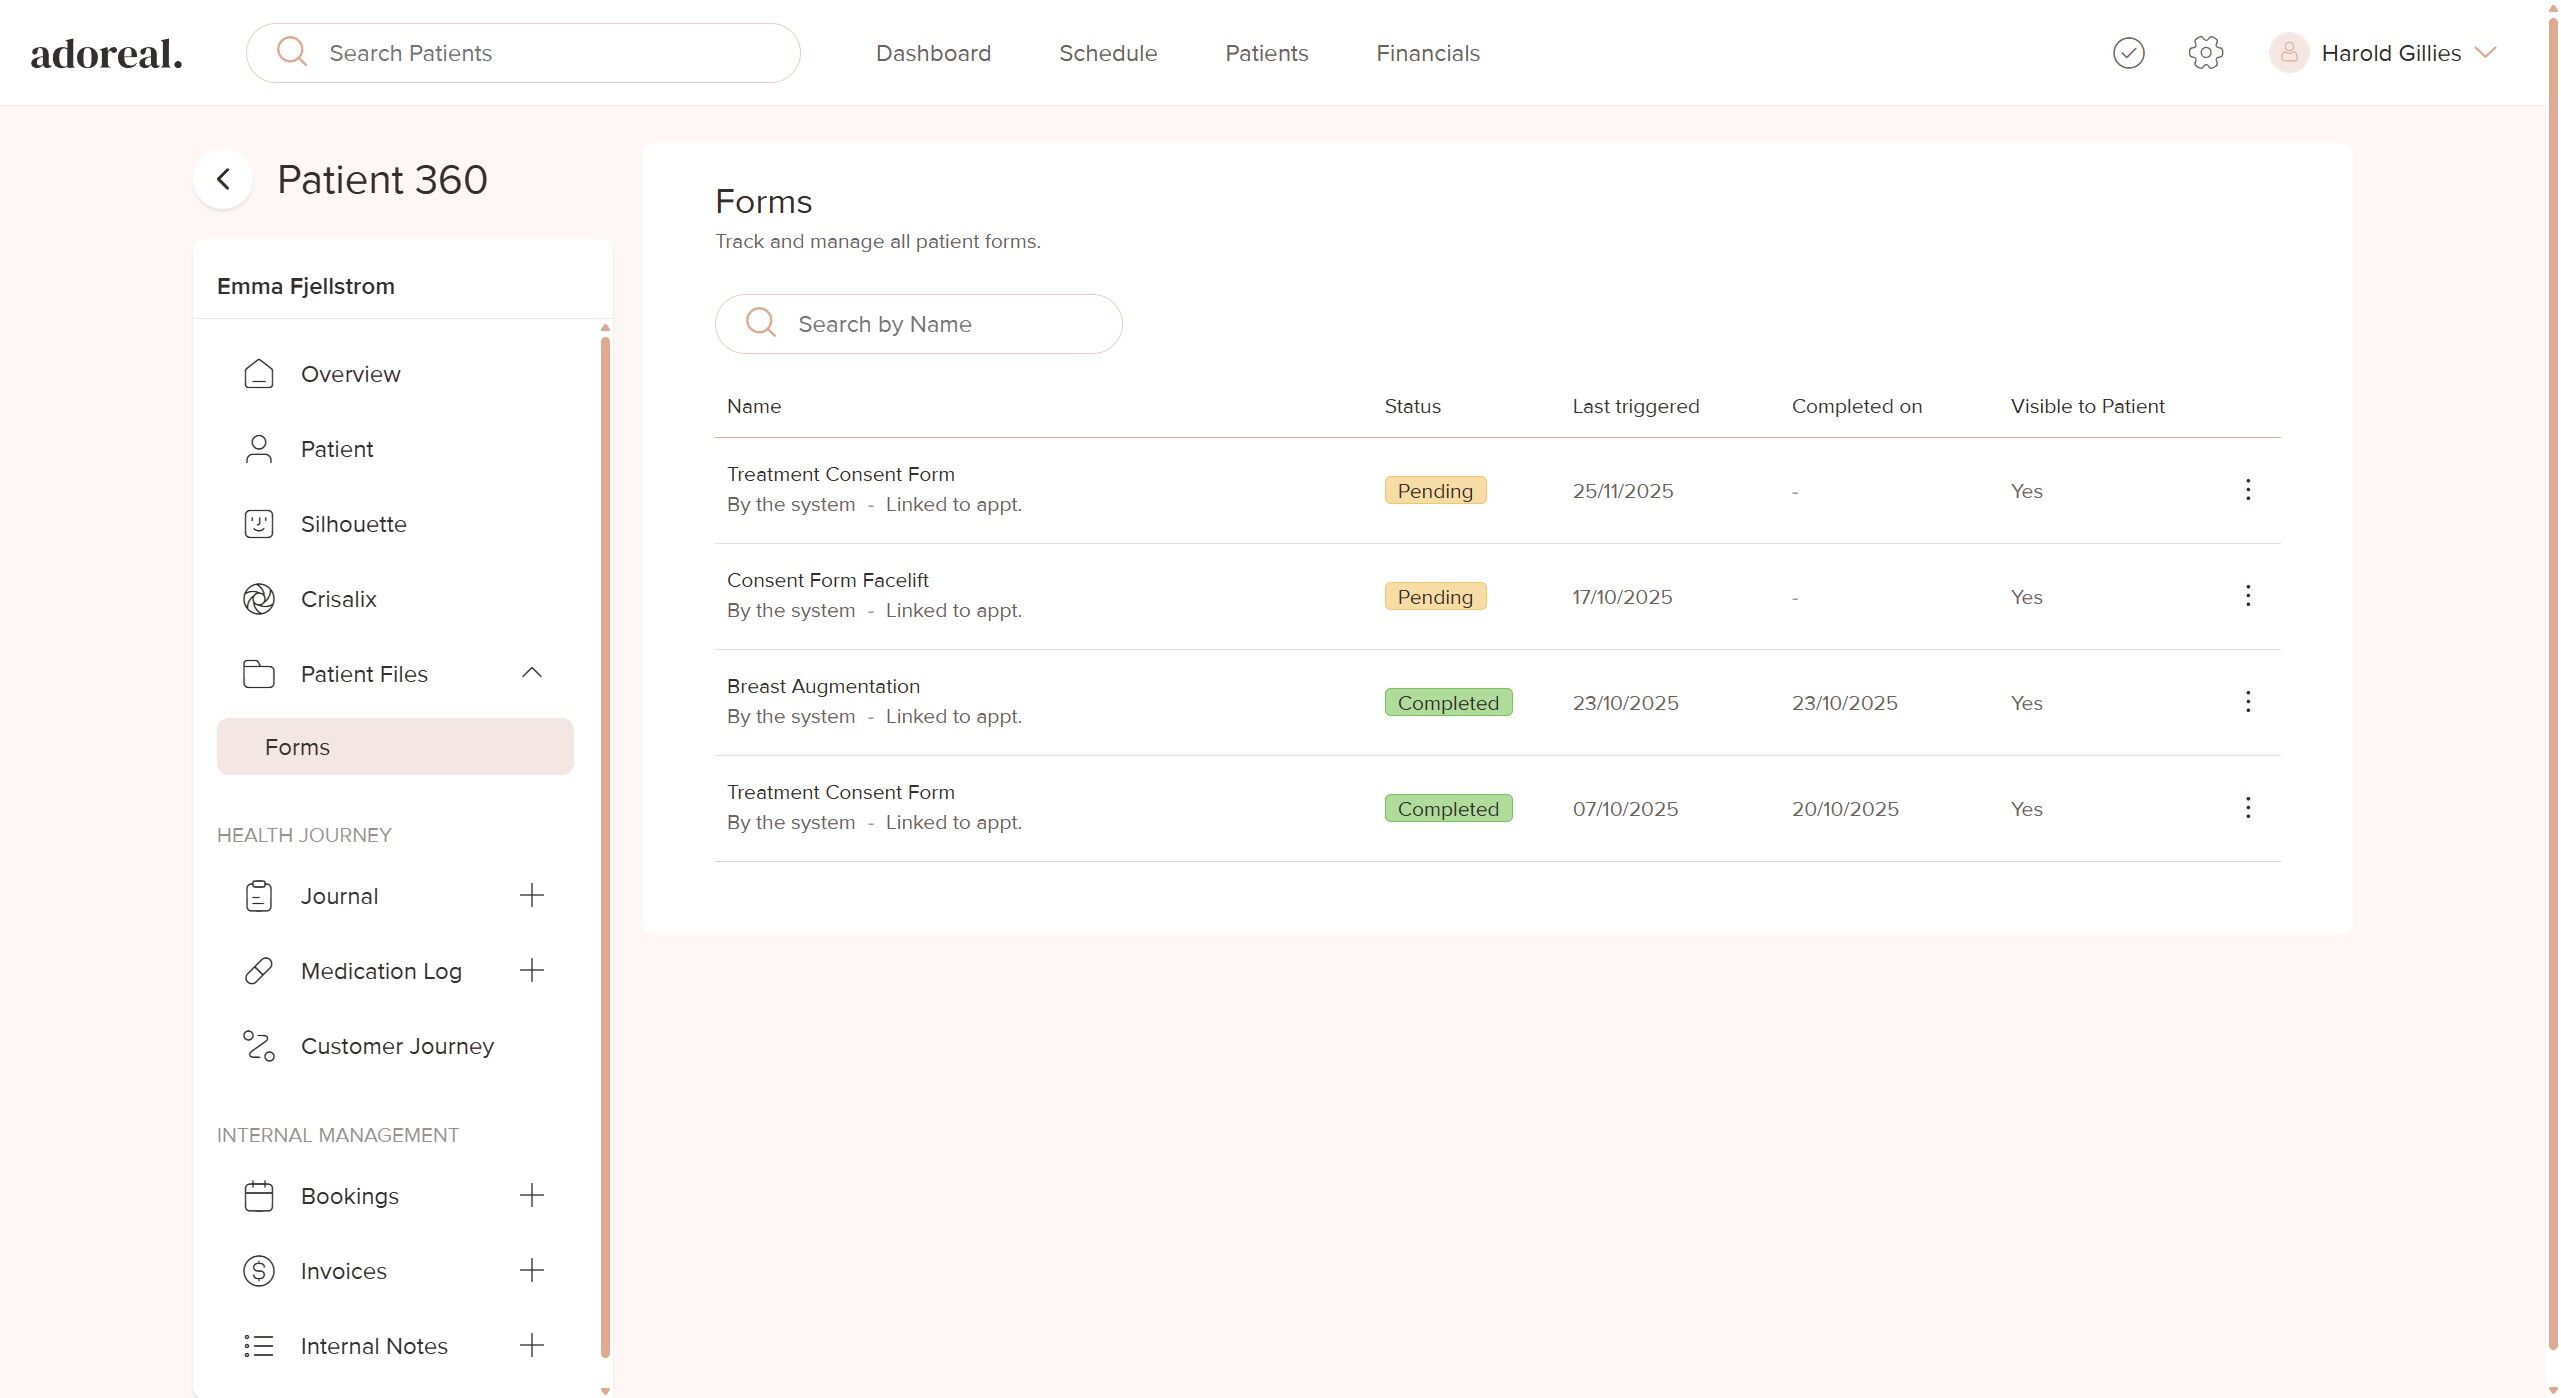Add a new Booking with plus icon
The width and height of the screenshot is (2561, 1398).
click(x=532, y=1195)
